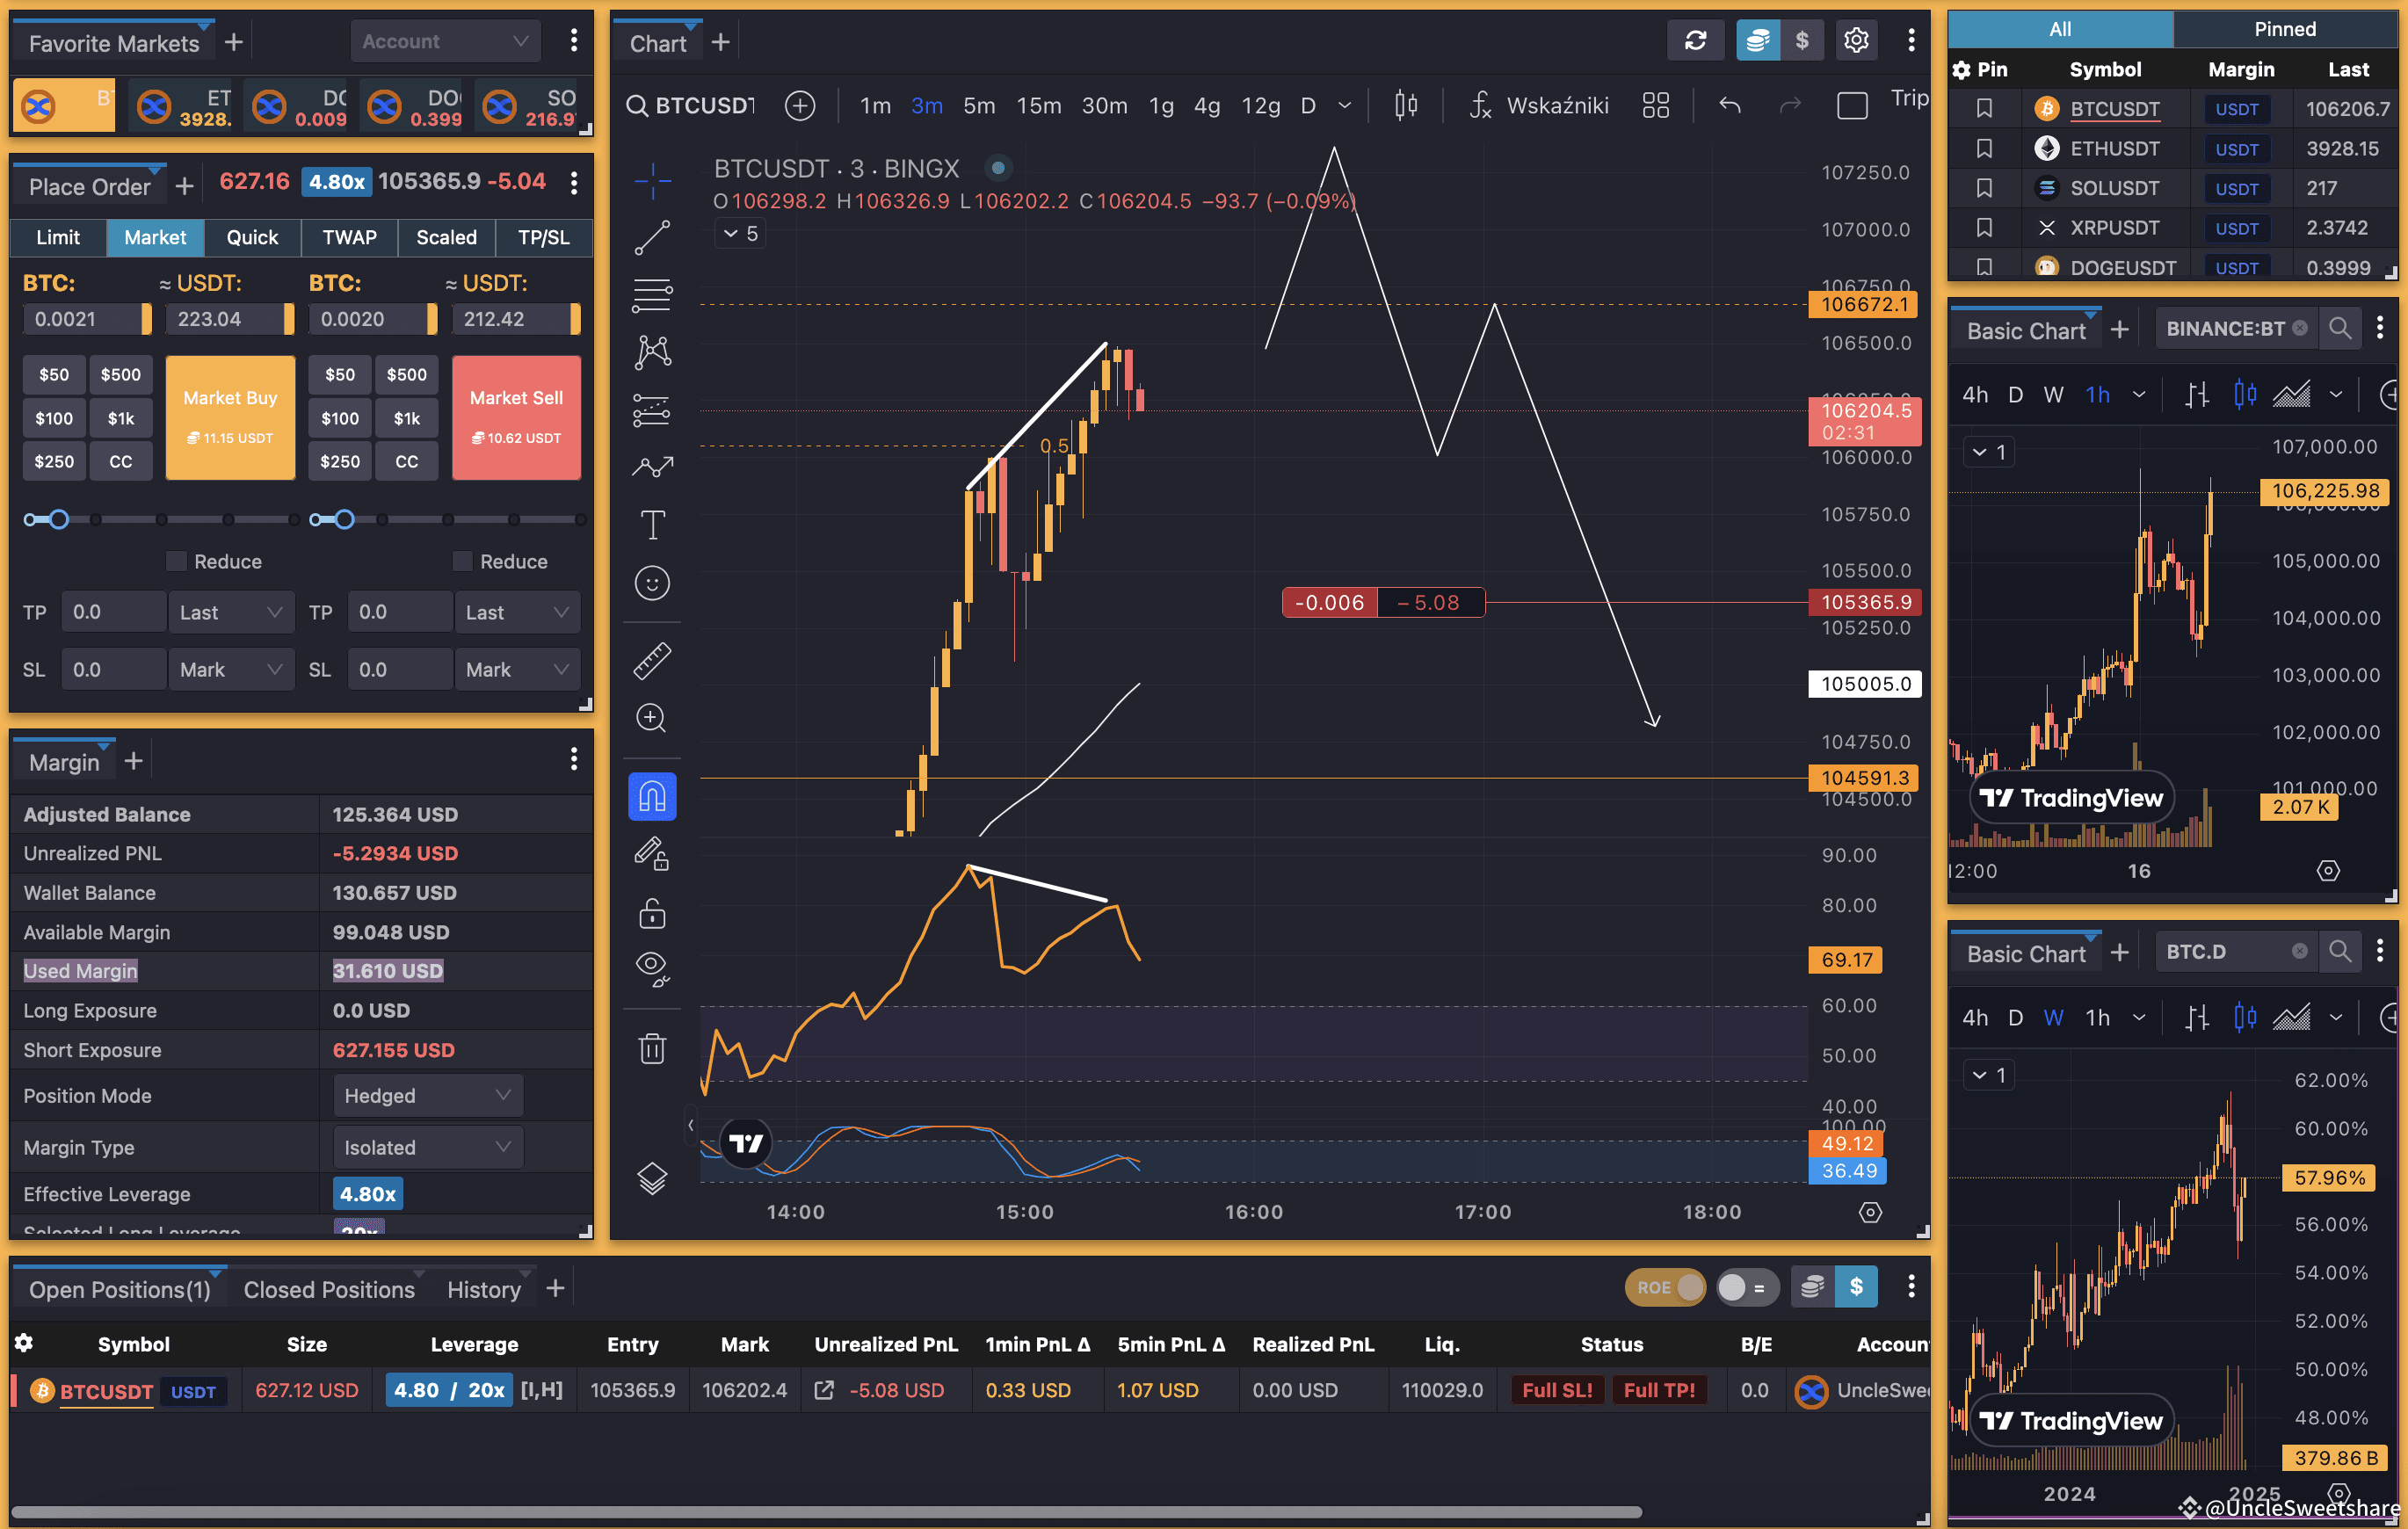
Task: Select the pattern drawing tool
Action: [x=652, y=352]
